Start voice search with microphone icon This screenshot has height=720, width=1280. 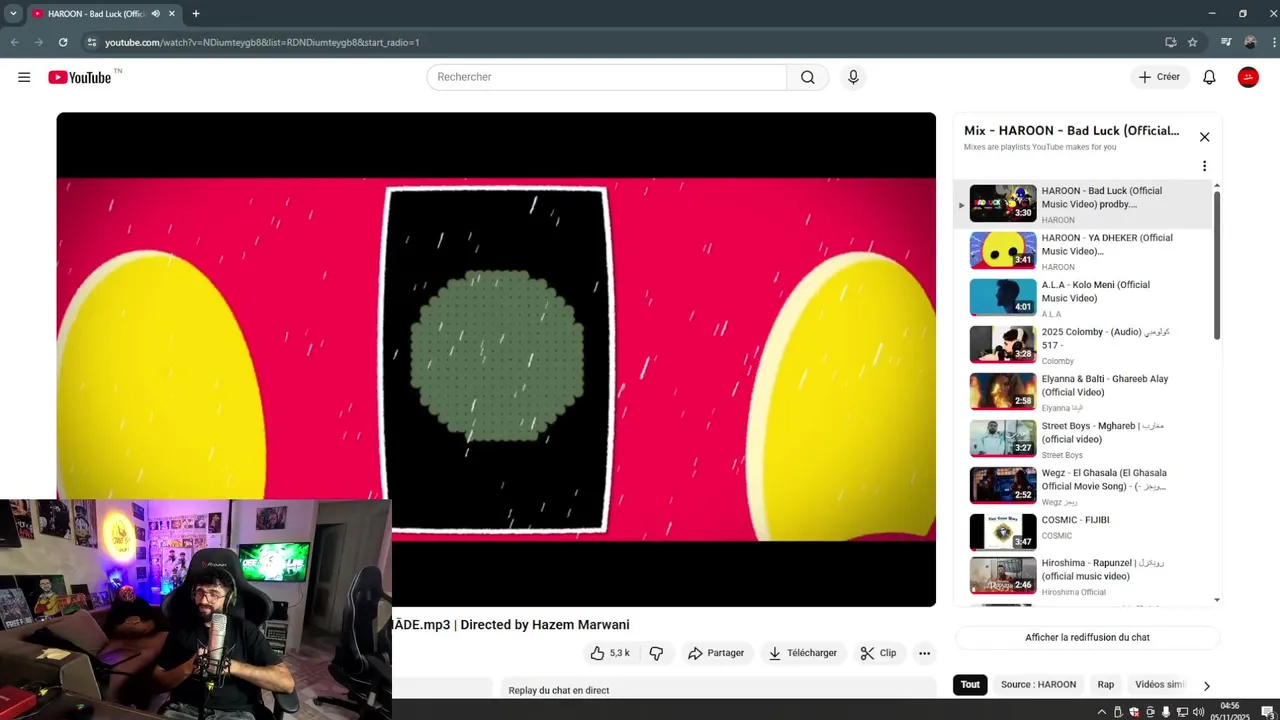pos(853,77)
